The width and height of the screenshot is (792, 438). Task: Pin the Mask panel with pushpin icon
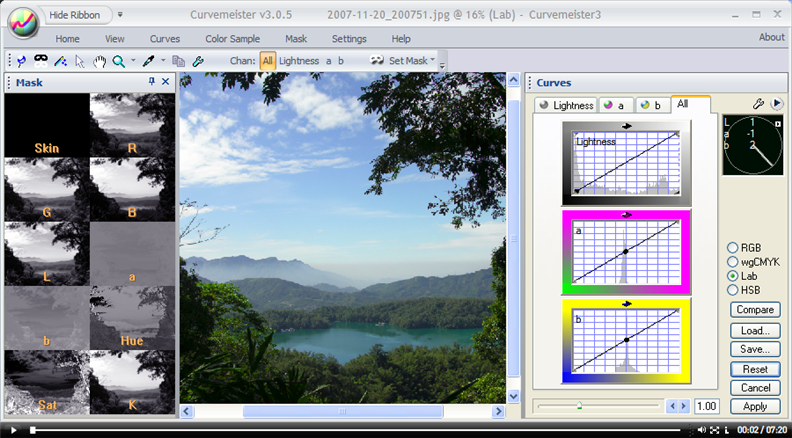152,81
